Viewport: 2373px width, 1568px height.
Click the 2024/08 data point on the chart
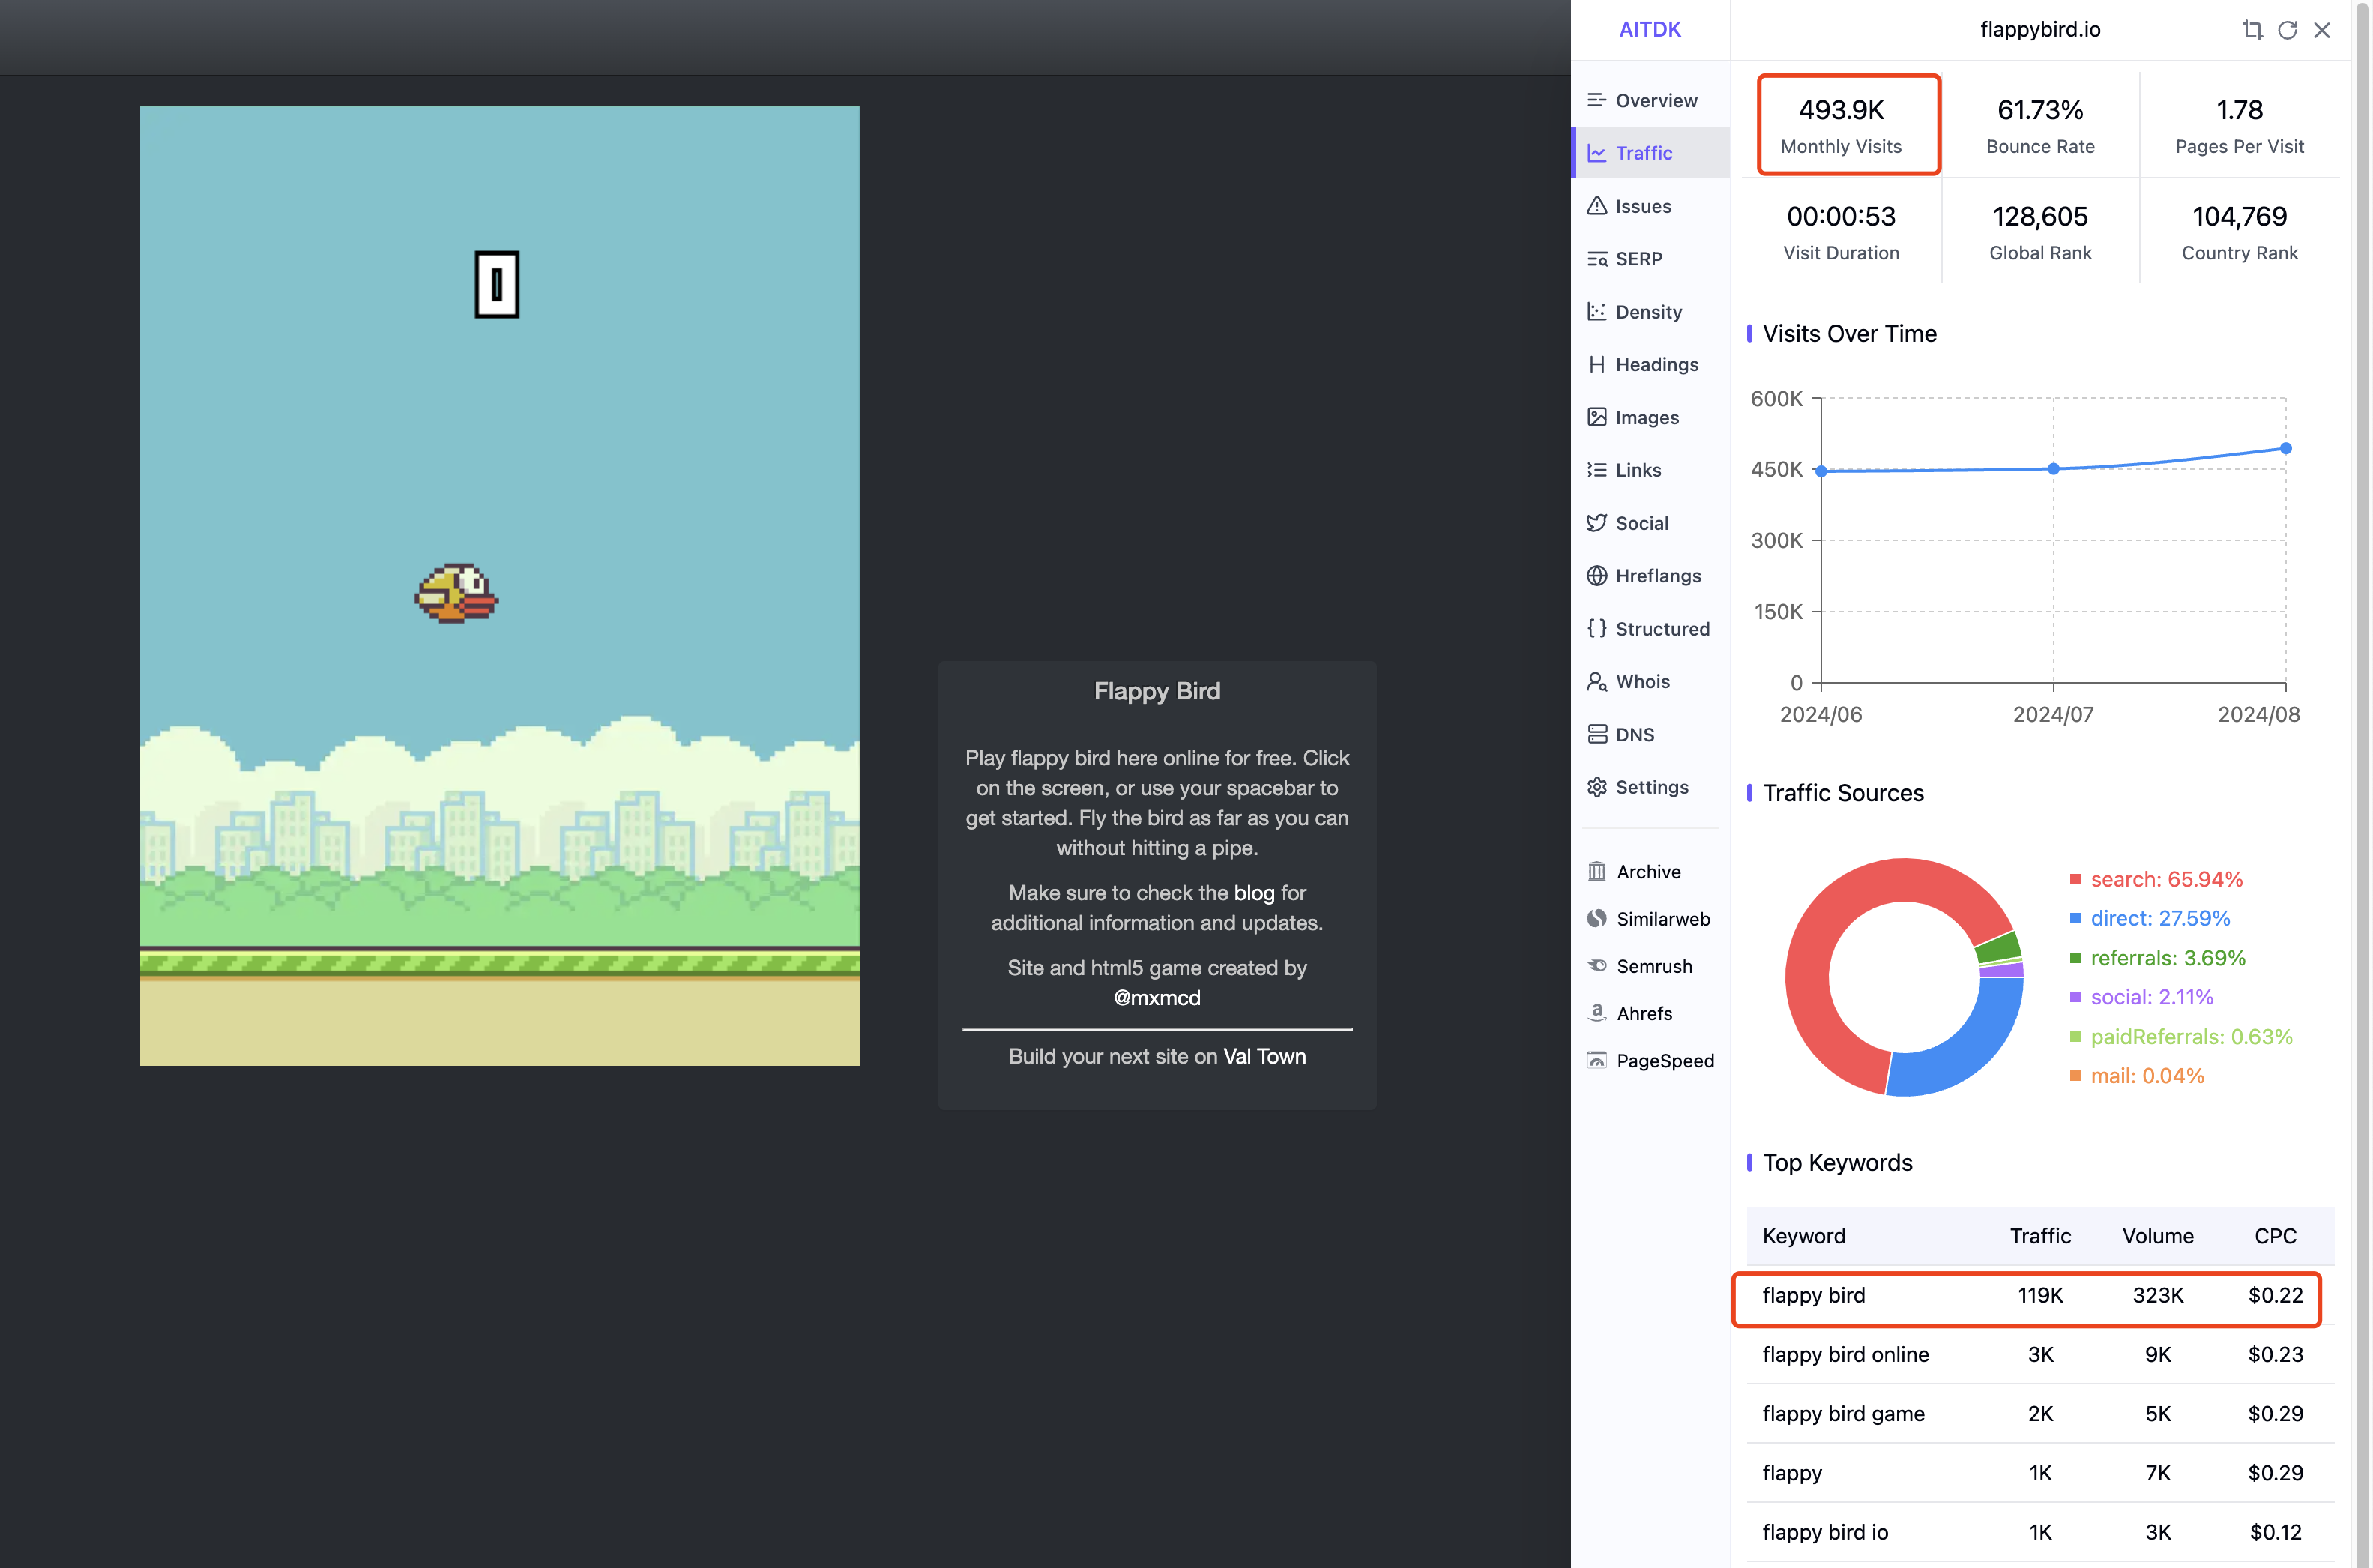pos(2285,449)
